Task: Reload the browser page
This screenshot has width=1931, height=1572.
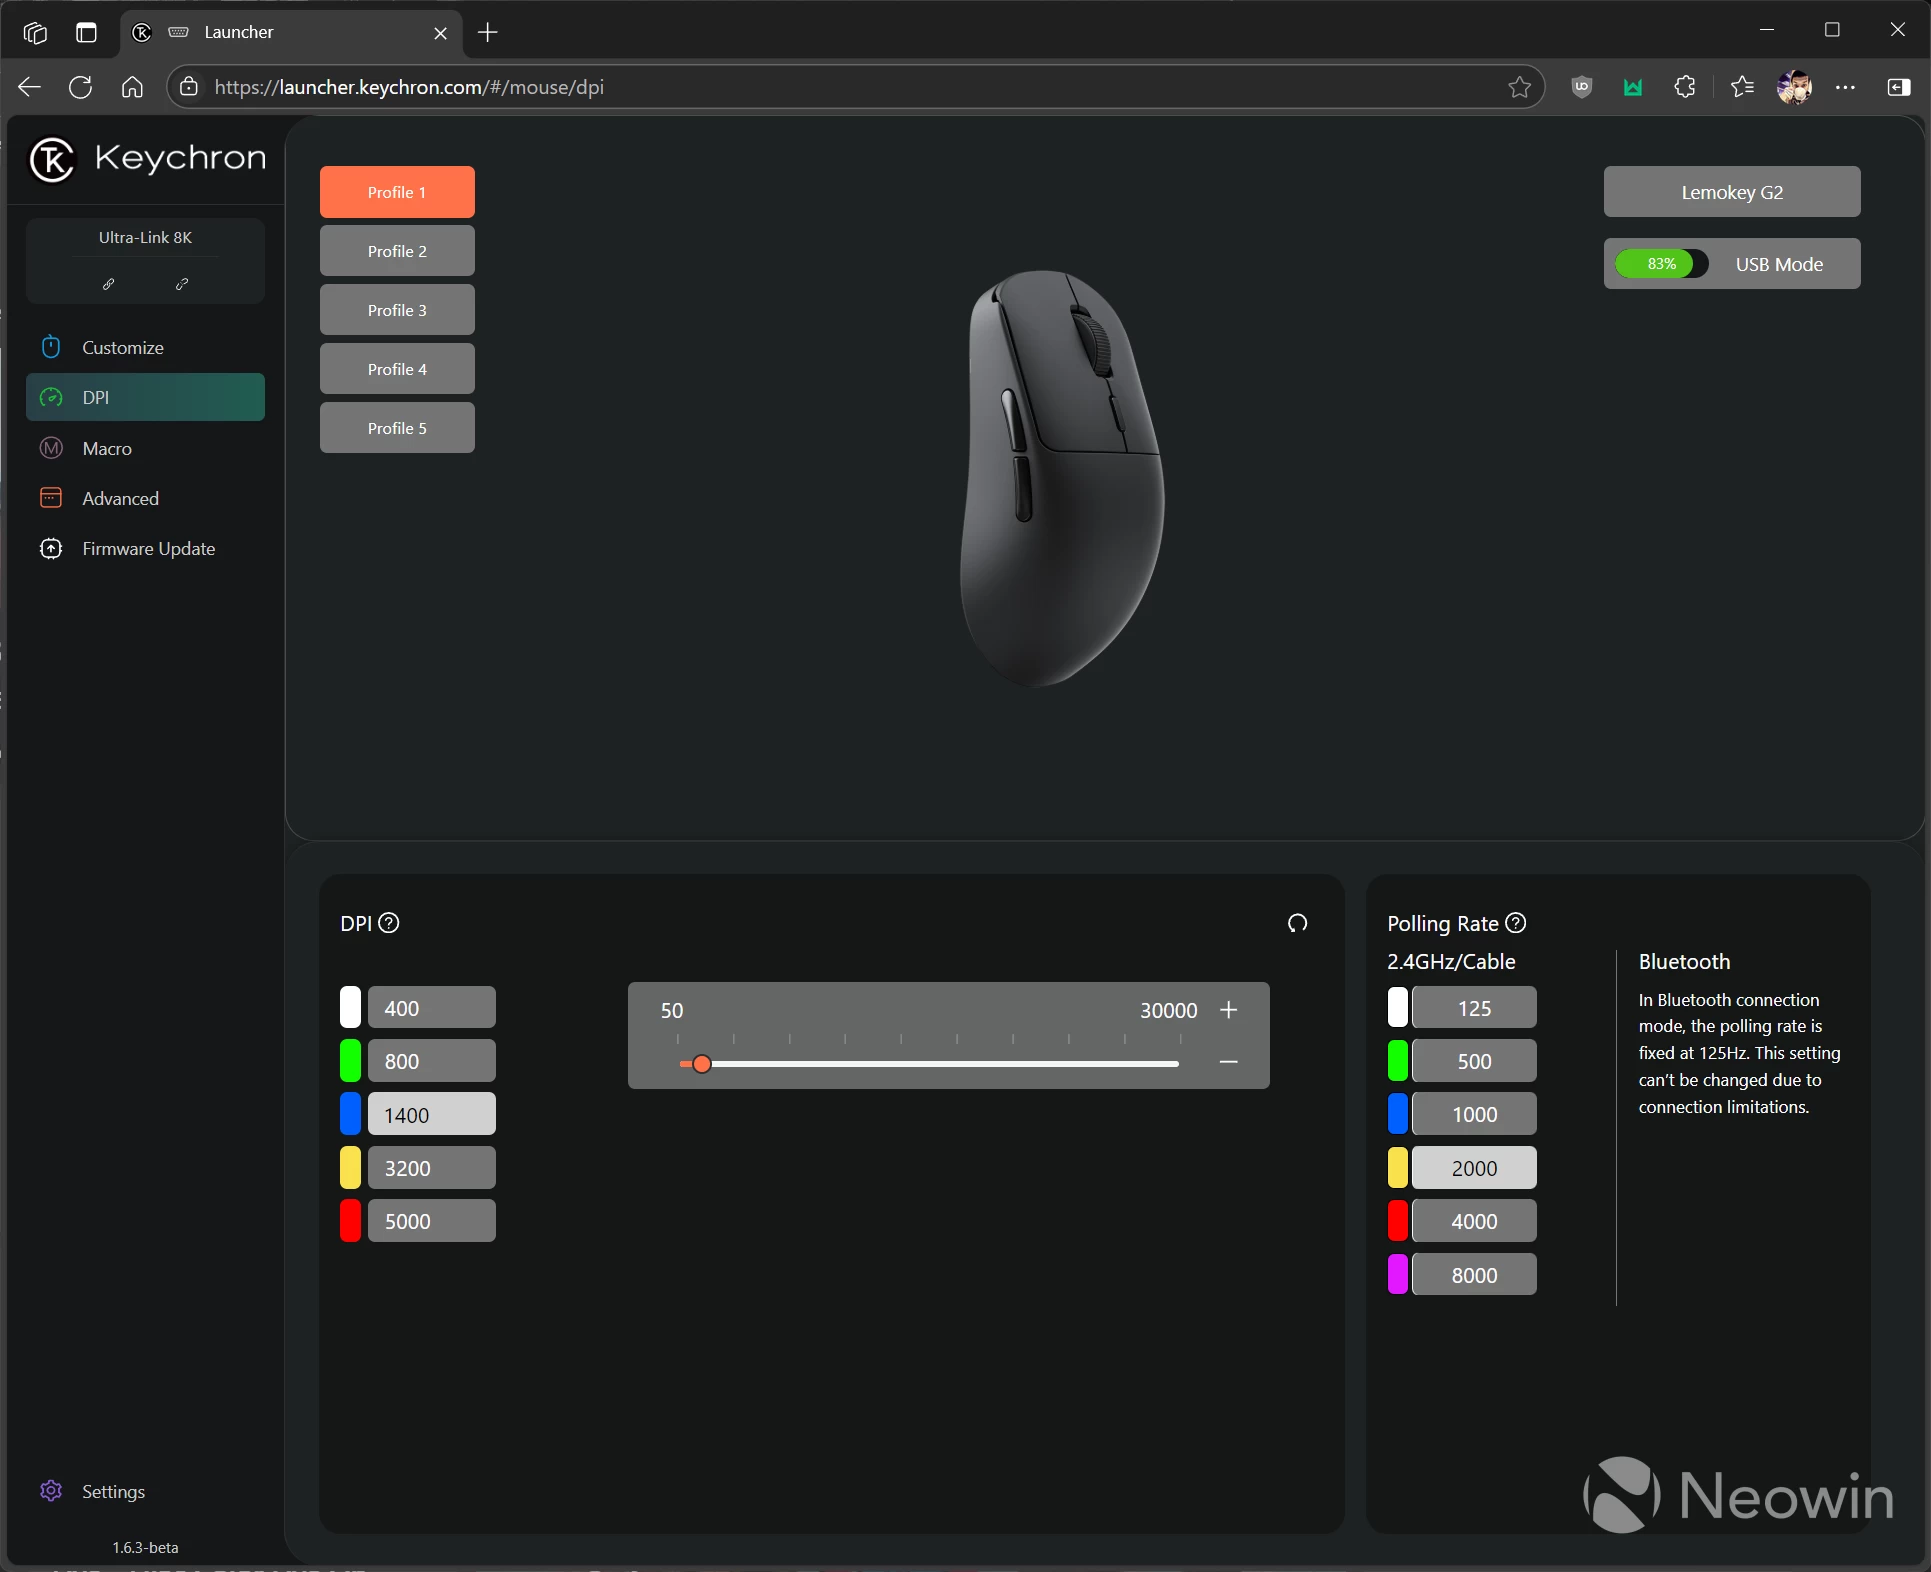Action: [x=81, y=87]
